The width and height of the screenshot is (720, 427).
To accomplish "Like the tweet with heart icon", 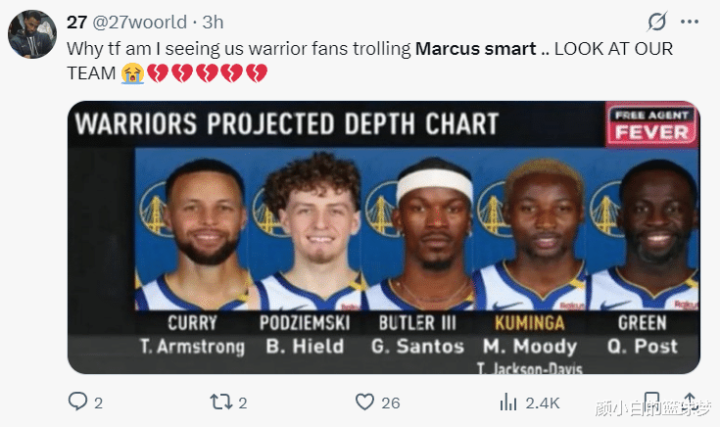I will pyautogui.click(x=365, y=402).
